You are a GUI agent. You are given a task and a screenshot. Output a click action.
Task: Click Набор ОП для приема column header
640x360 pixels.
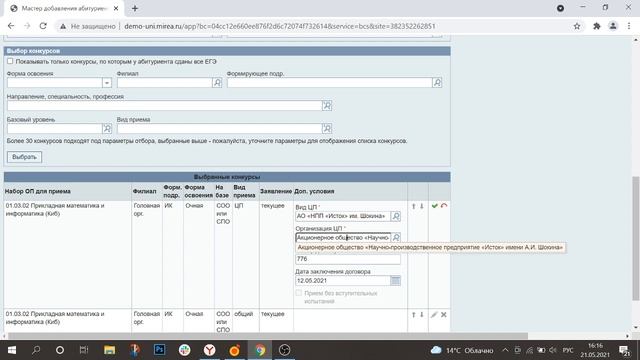coord(38,191)
